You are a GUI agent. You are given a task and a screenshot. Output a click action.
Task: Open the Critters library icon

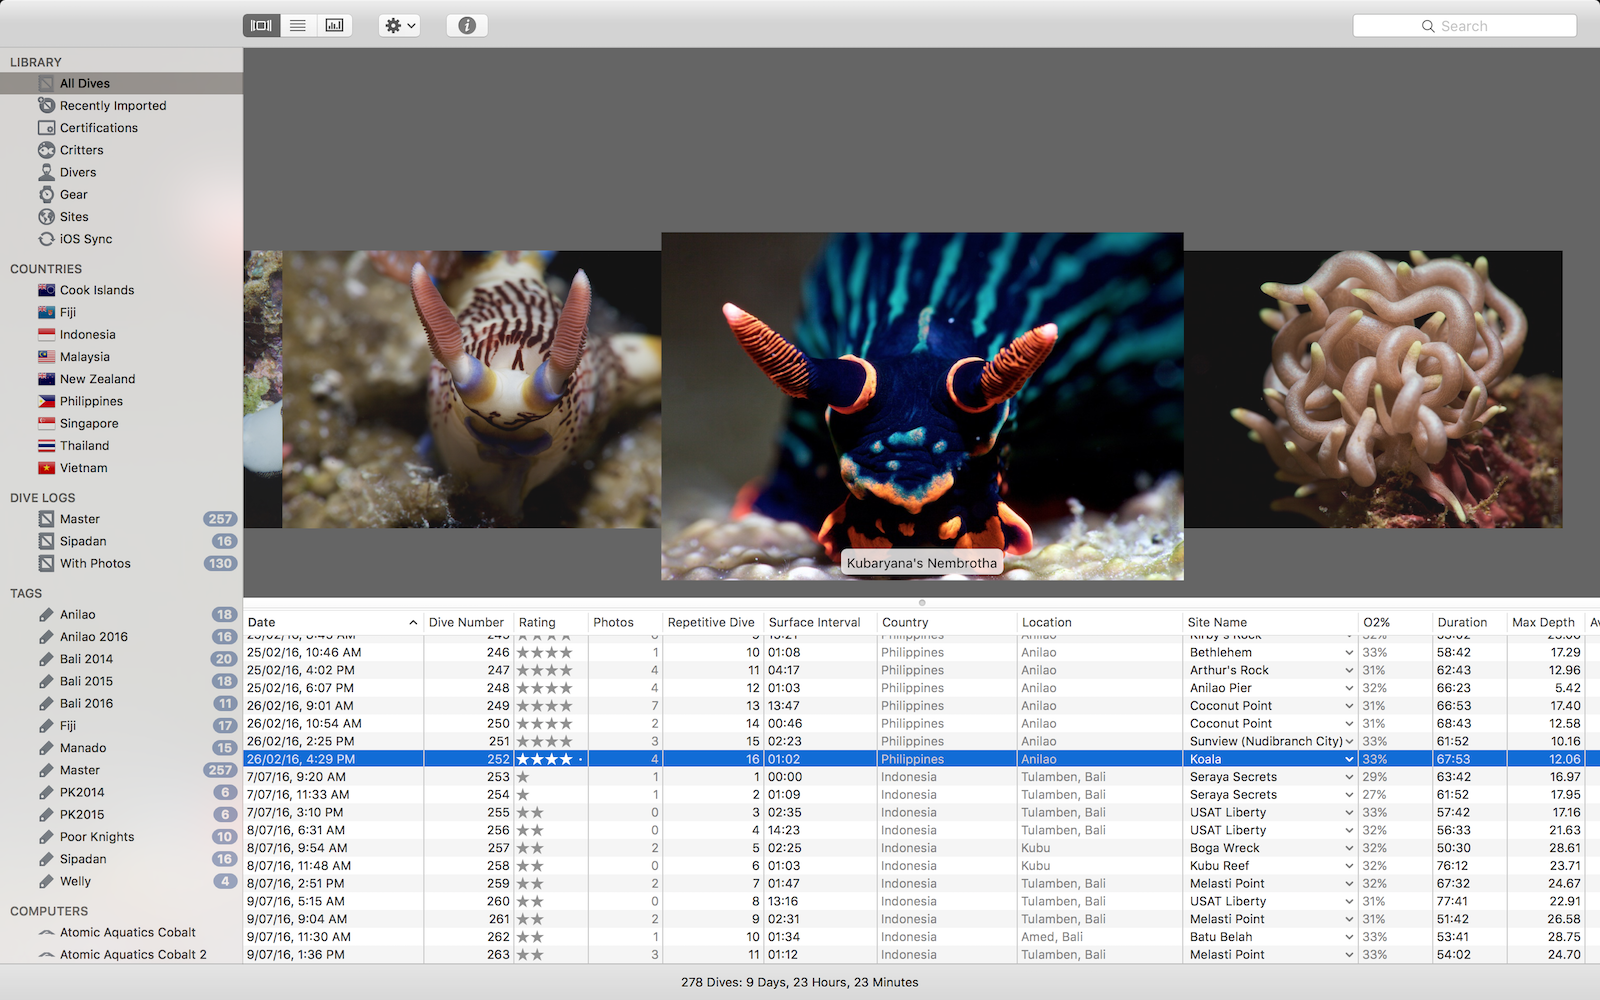click(x=46, y=150)
